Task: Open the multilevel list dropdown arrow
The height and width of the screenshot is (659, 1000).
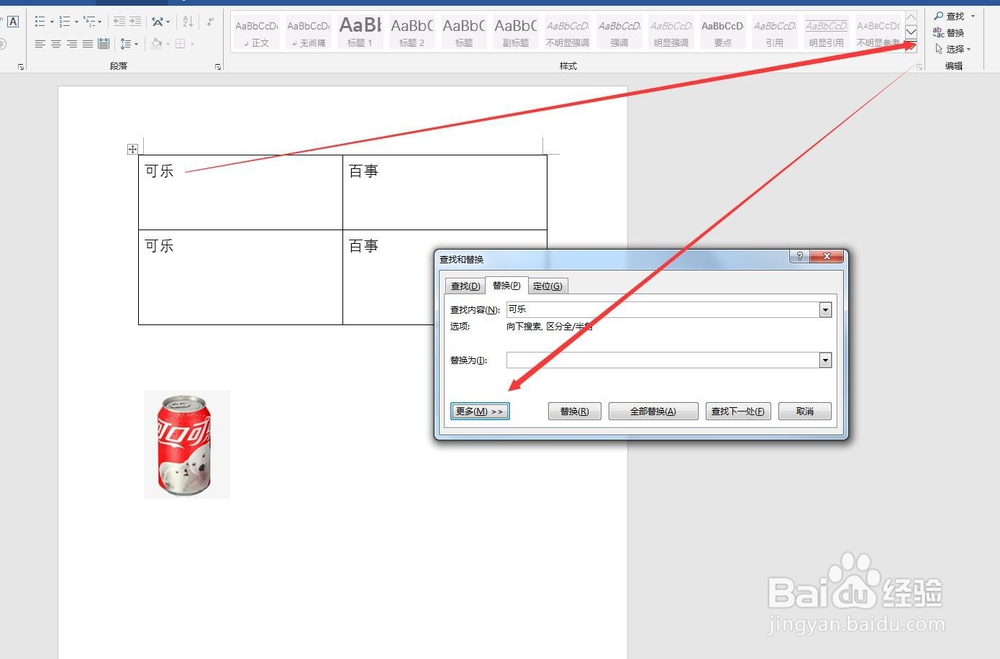Action: point(100,22)
